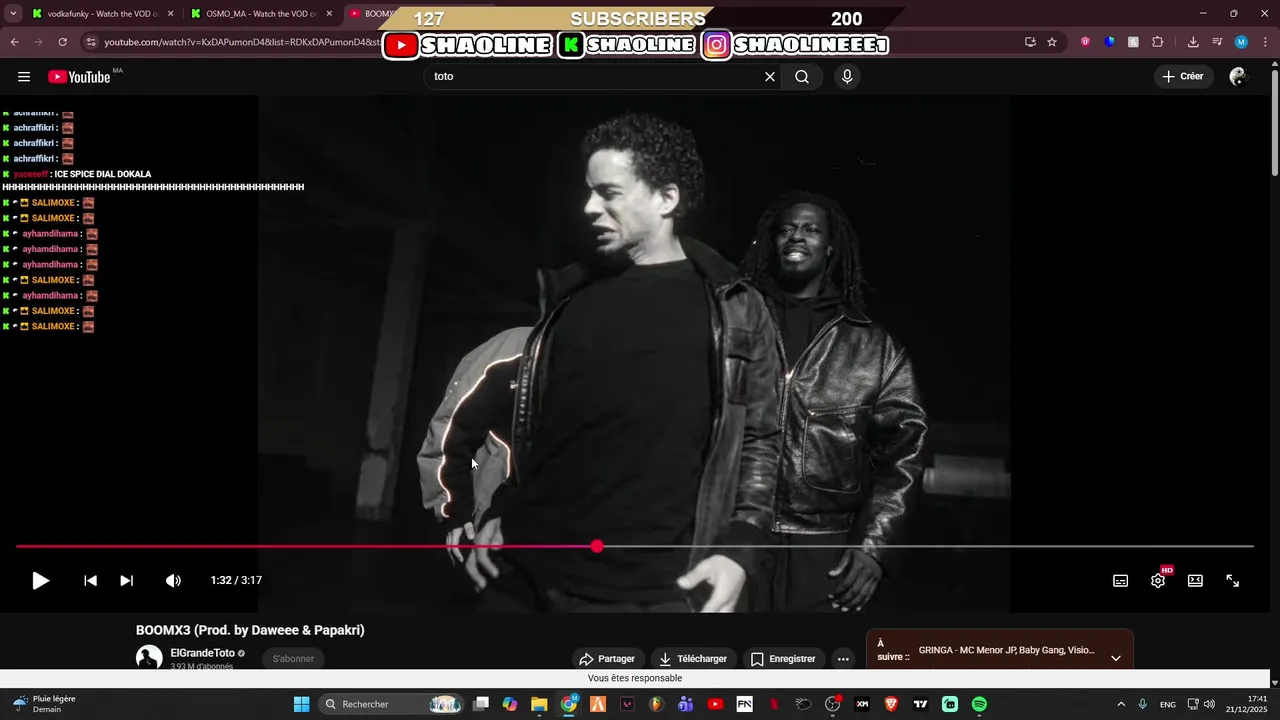The image size is (1280, 720).
Task: Reload the page
Action: point(62,42)
